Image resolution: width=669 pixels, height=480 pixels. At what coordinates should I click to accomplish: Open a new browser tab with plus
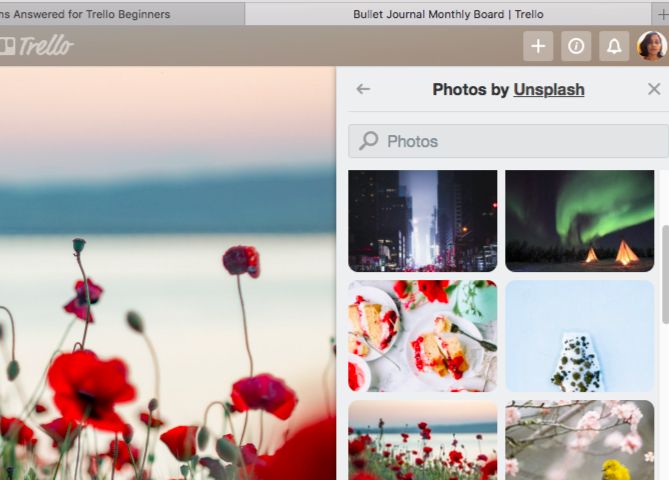(x=659, y=14)
